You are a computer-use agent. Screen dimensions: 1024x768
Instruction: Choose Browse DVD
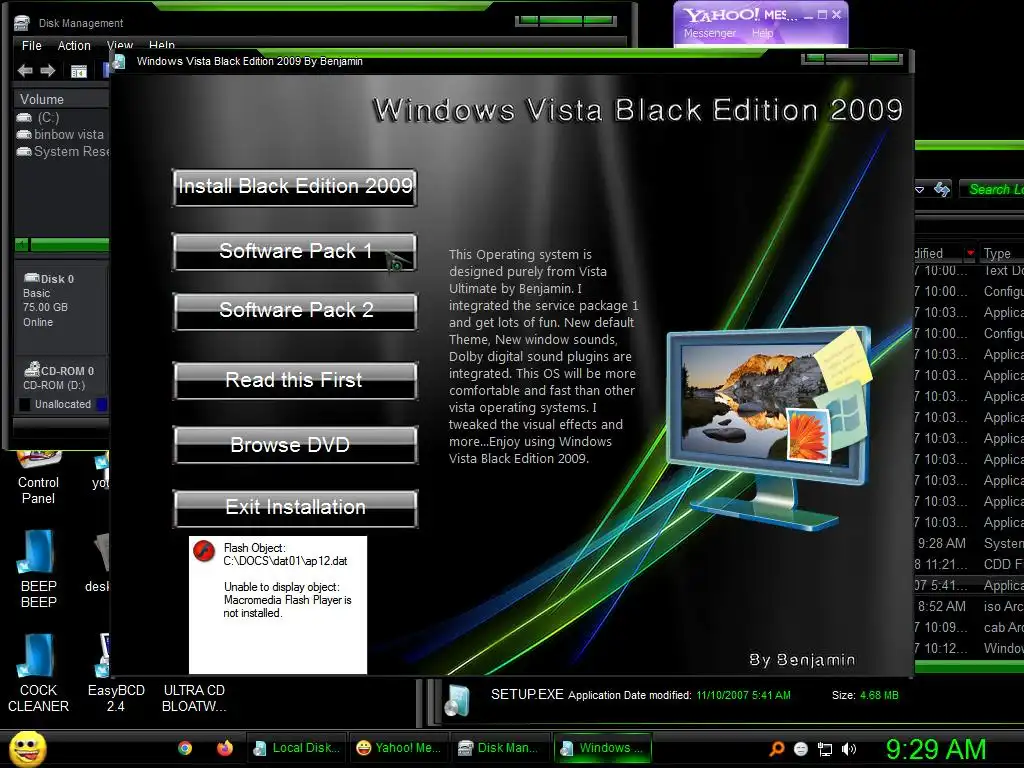click(x=295, y=445)
